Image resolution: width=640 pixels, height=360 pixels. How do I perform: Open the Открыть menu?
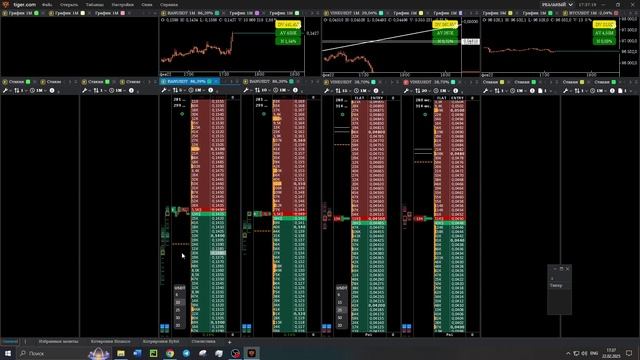point(69,4)
